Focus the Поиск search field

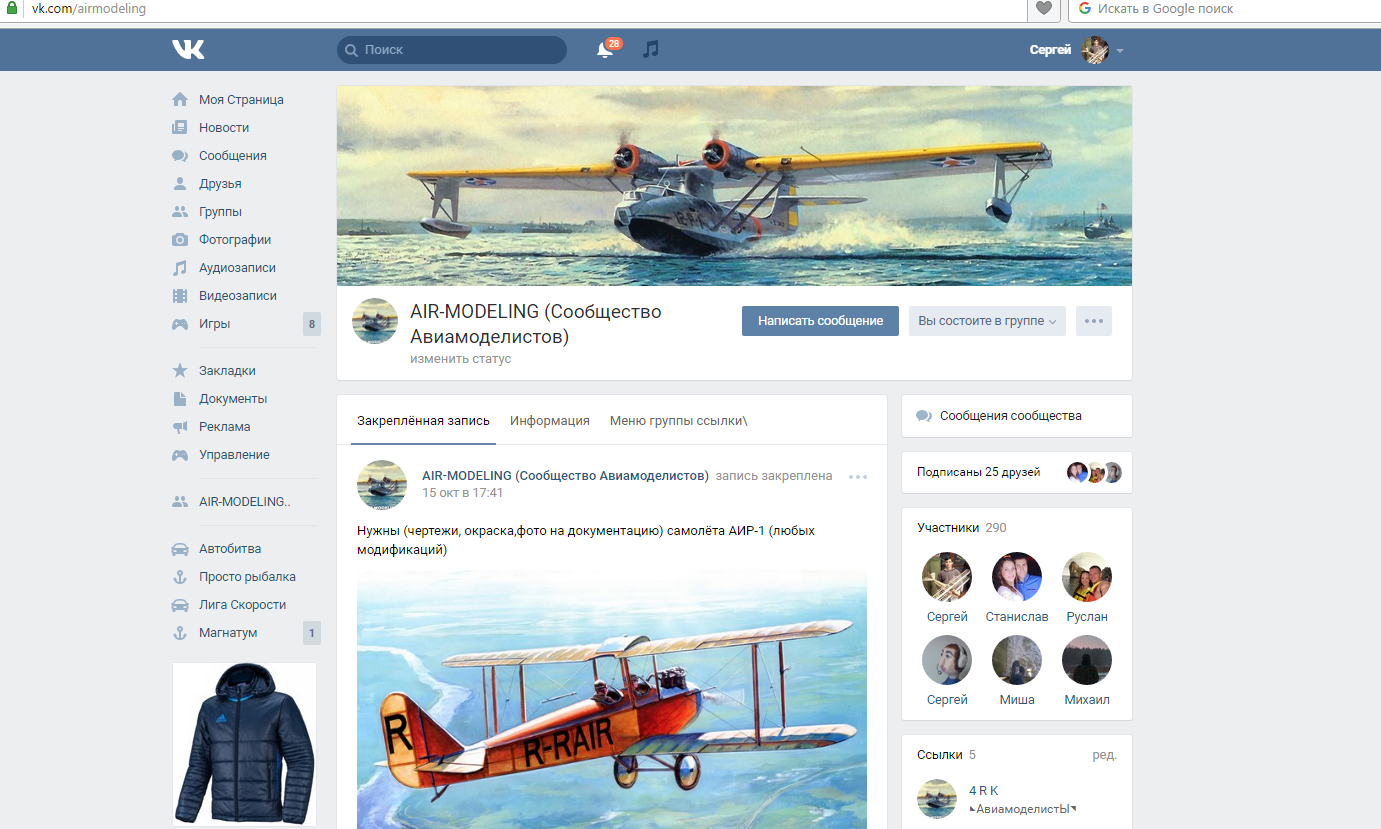coord(452,49)
